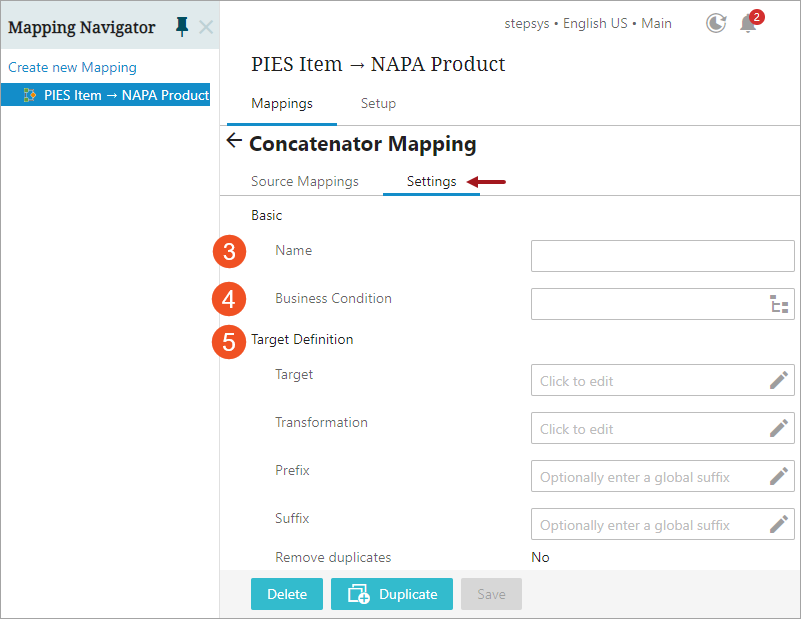Viewport: 801px width, 619px height.
Task: Go back using the left arrow
Action: (234, 141)
